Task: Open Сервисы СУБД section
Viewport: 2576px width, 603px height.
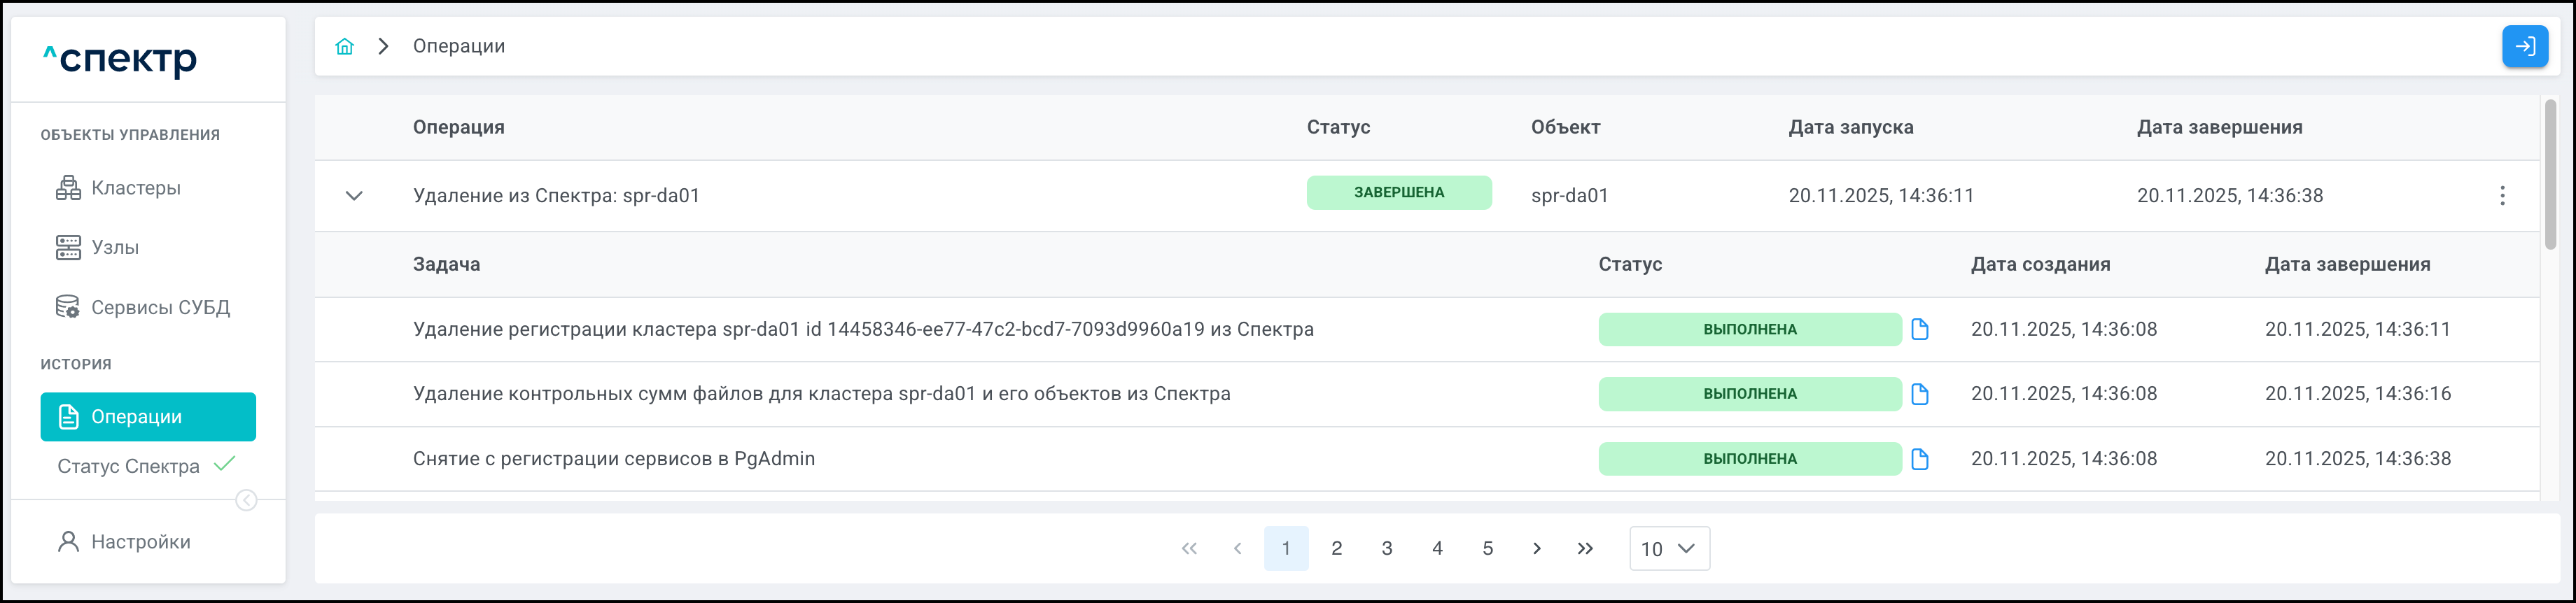Action: (x=160, y=307)
